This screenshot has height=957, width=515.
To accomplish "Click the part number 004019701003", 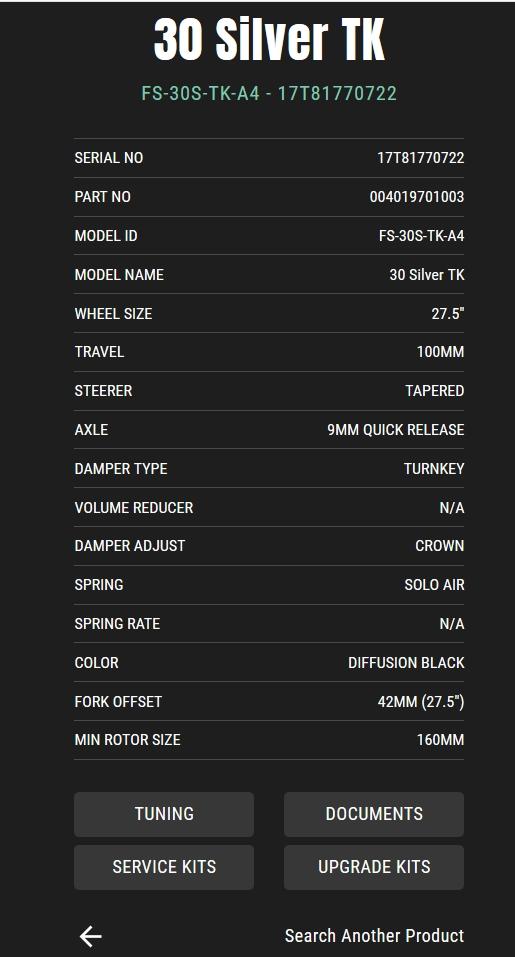I will point(417,197).
